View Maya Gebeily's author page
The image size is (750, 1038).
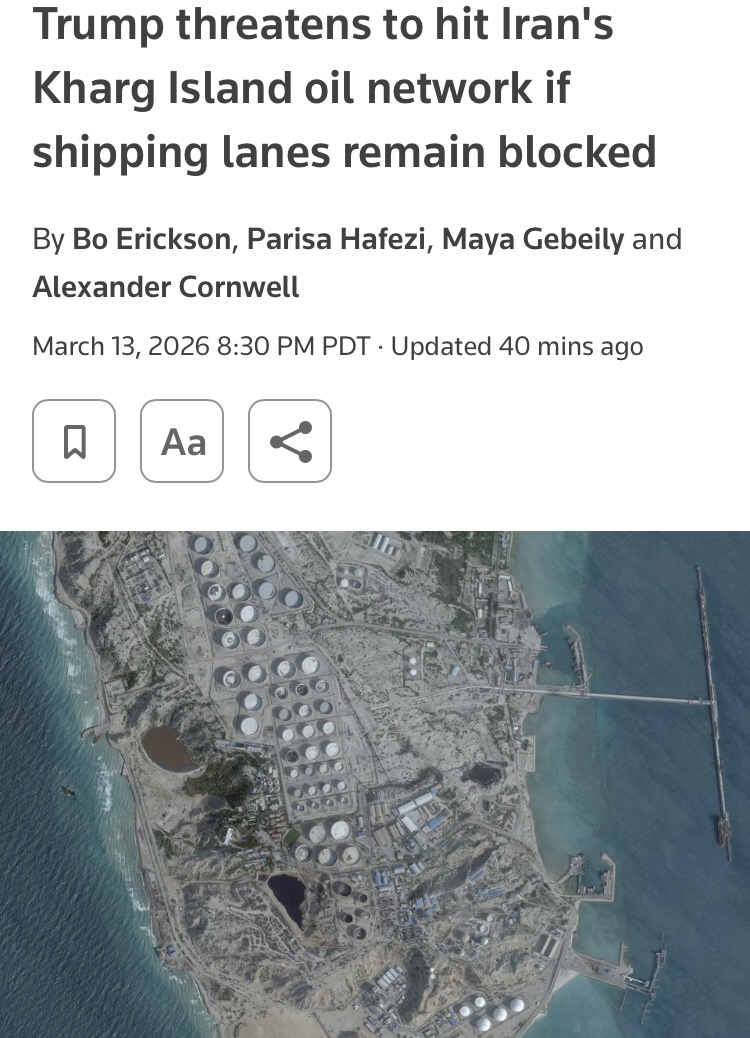click(x=533, y=239)
